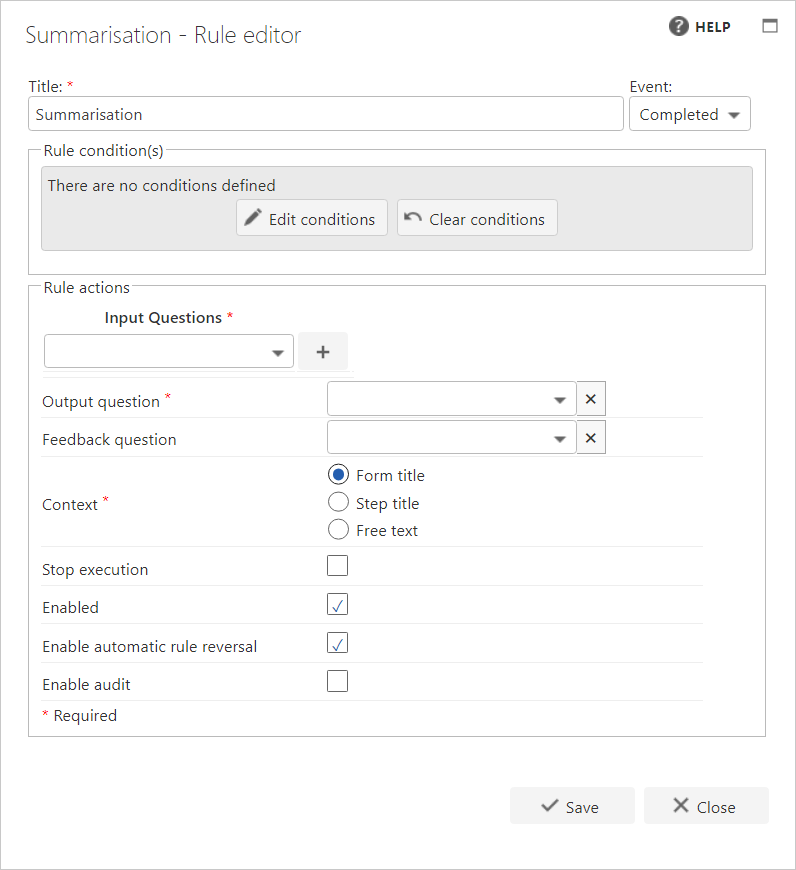The height and width of the screenshot is (870, 796).
Task: Select Form title context option
Action: pyautogui.click(x=338, y=475)
